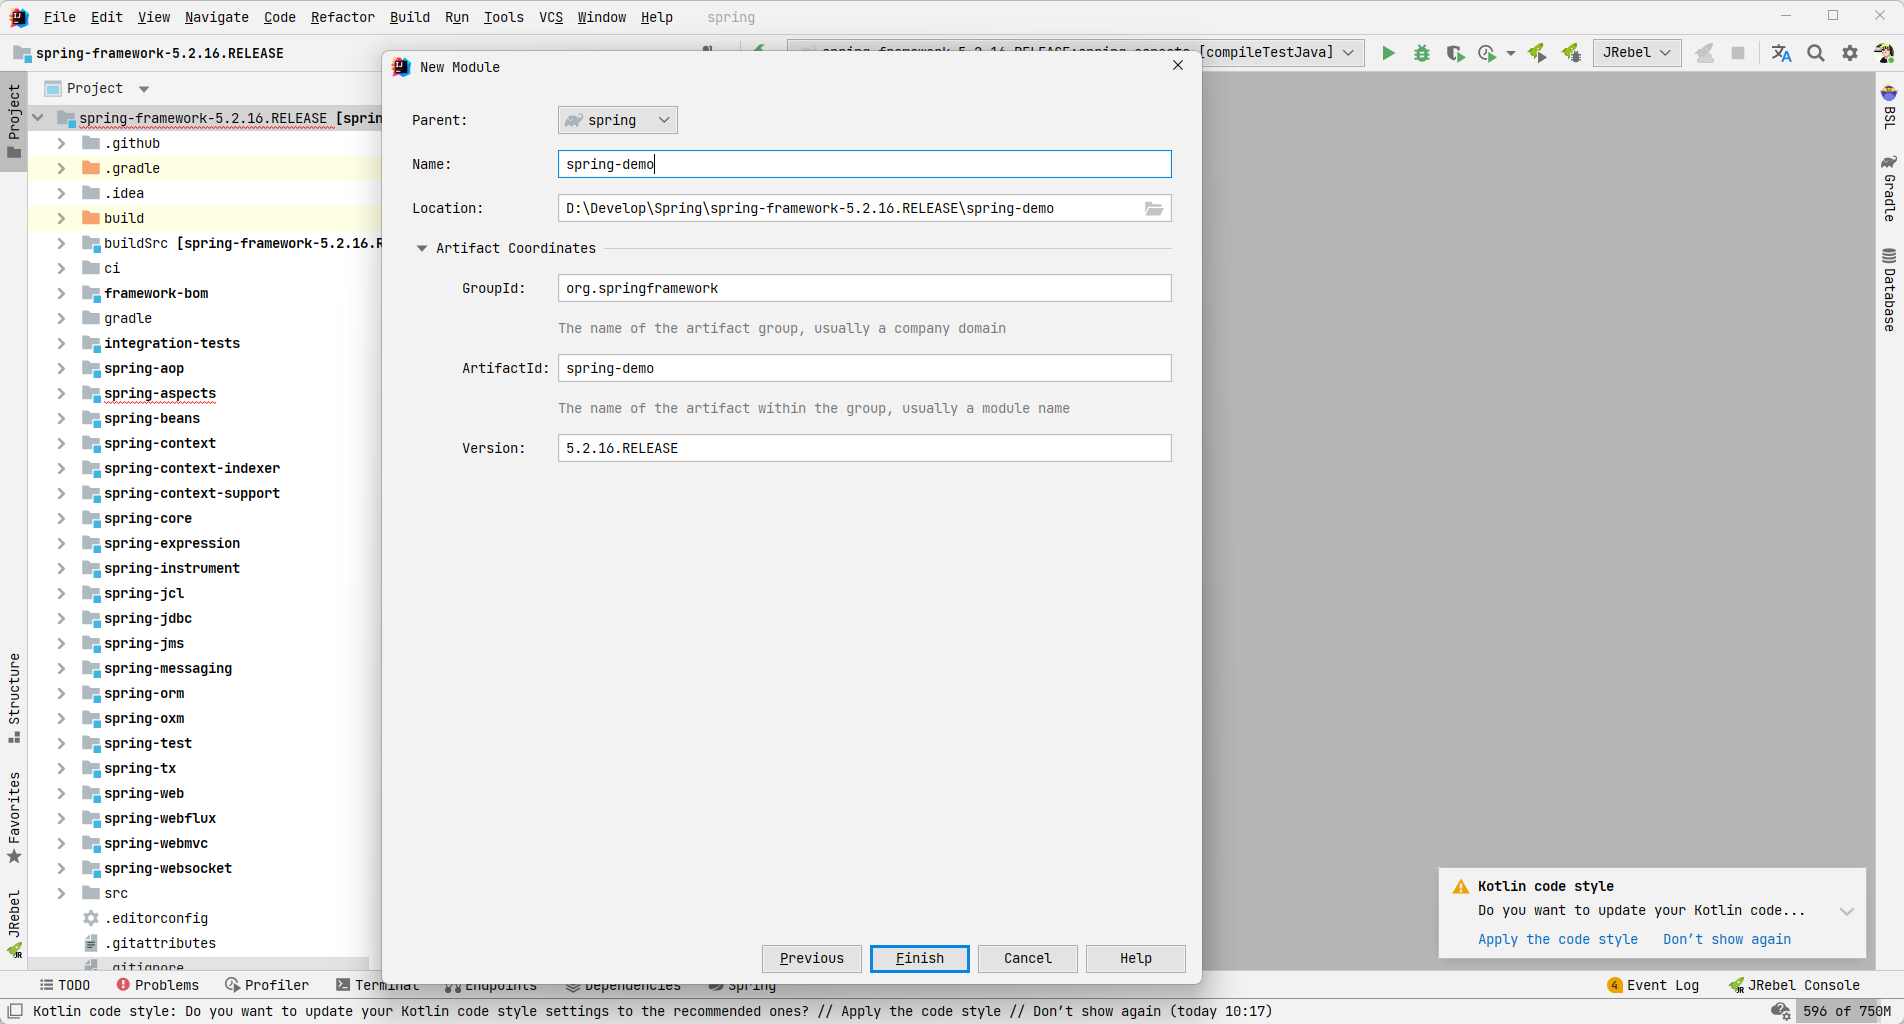Cancel the New Module dialog

[1028, 958]
